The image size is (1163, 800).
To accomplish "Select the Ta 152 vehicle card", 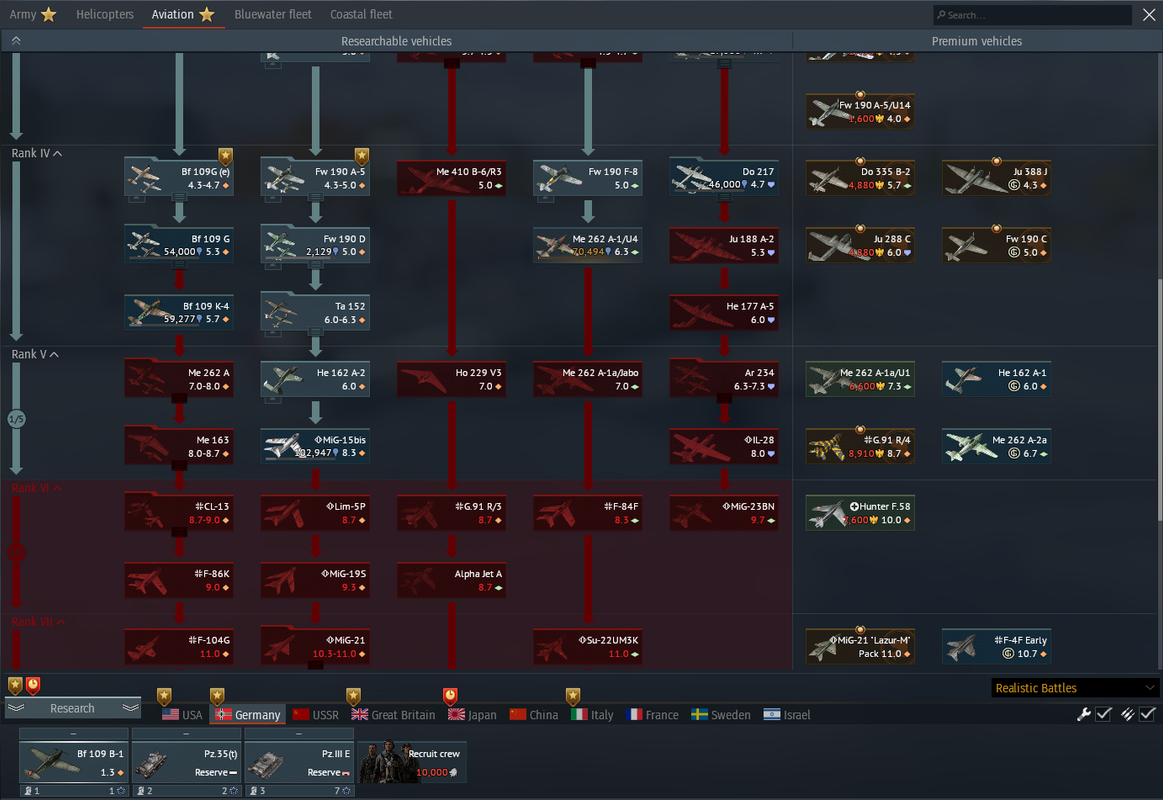I will [x=315, y=312].
